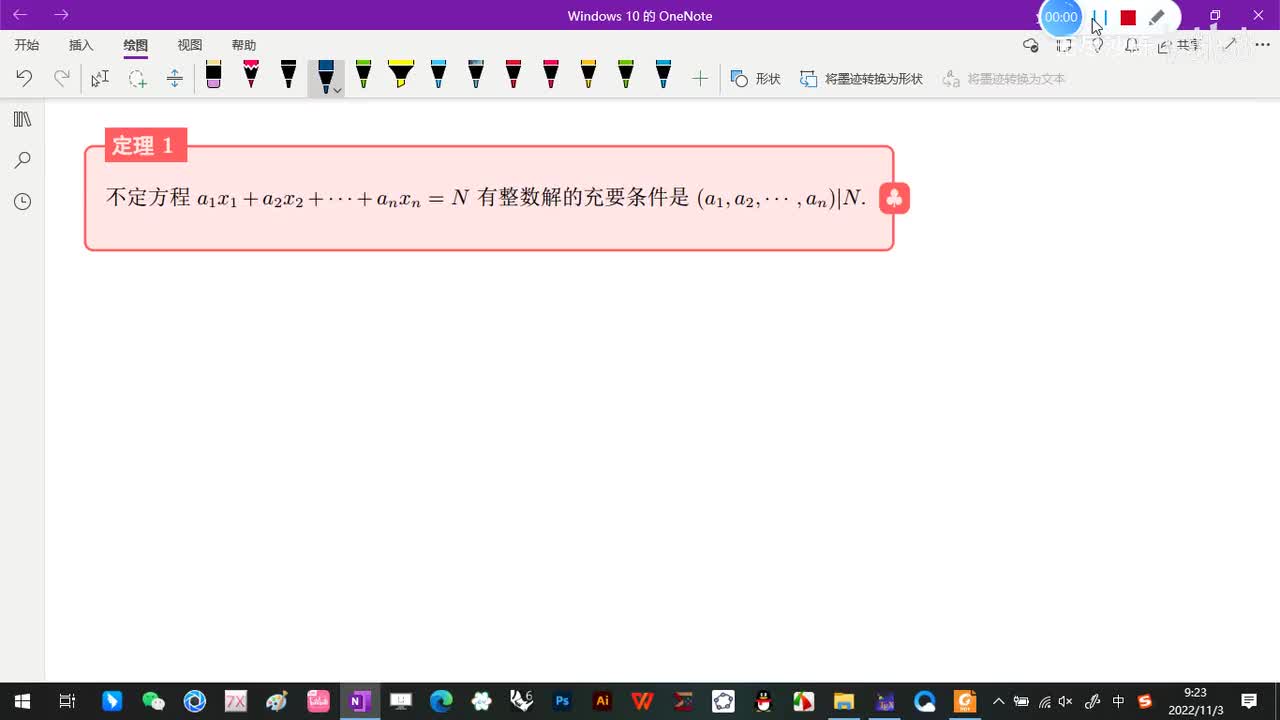Pick the lime green pen near the end
Viewport: 1280px width, 720px height.
626,75
